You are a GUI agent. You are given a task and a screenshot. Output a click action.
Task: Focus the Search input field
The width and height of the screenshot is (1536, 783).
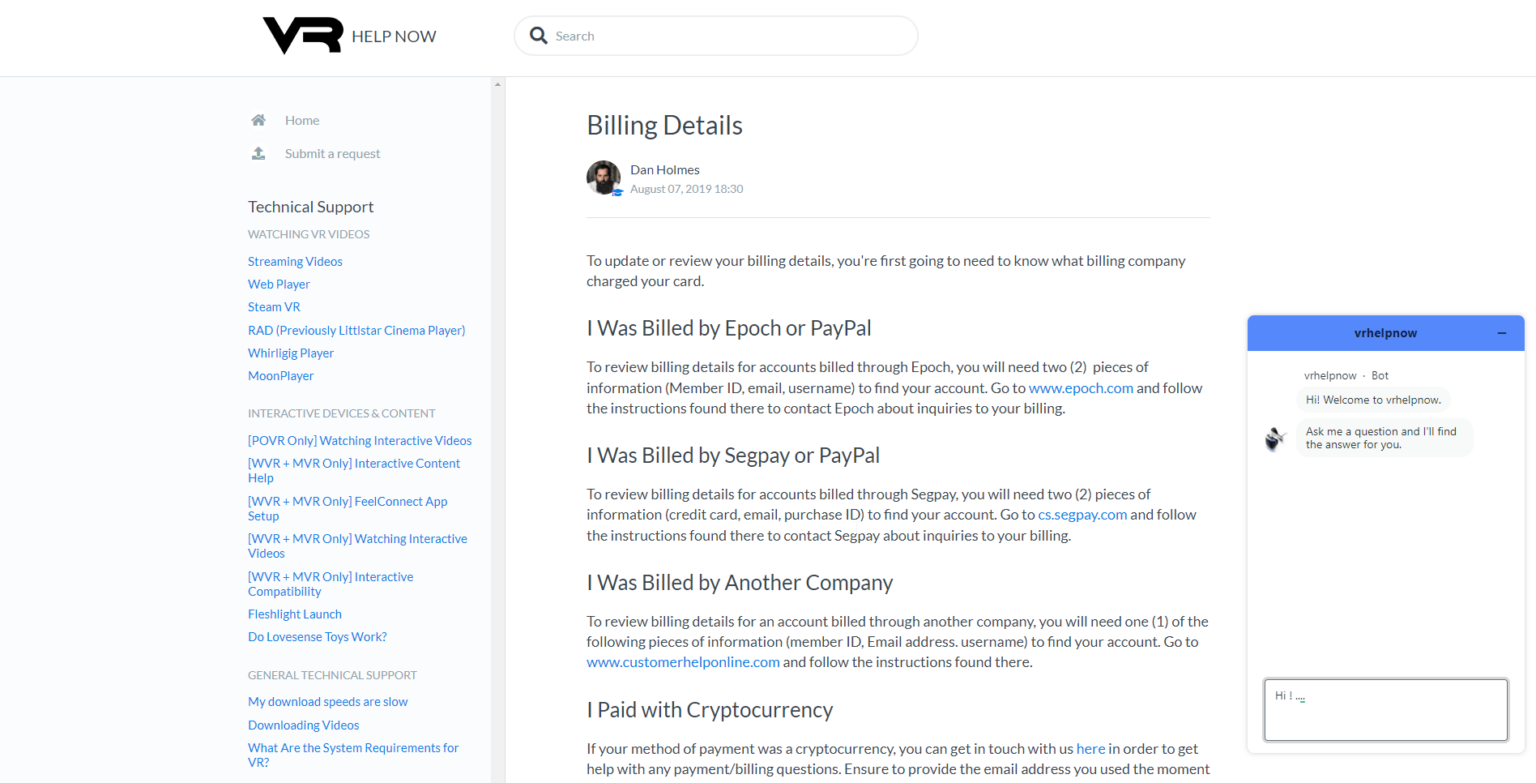[x=730, y=36]
